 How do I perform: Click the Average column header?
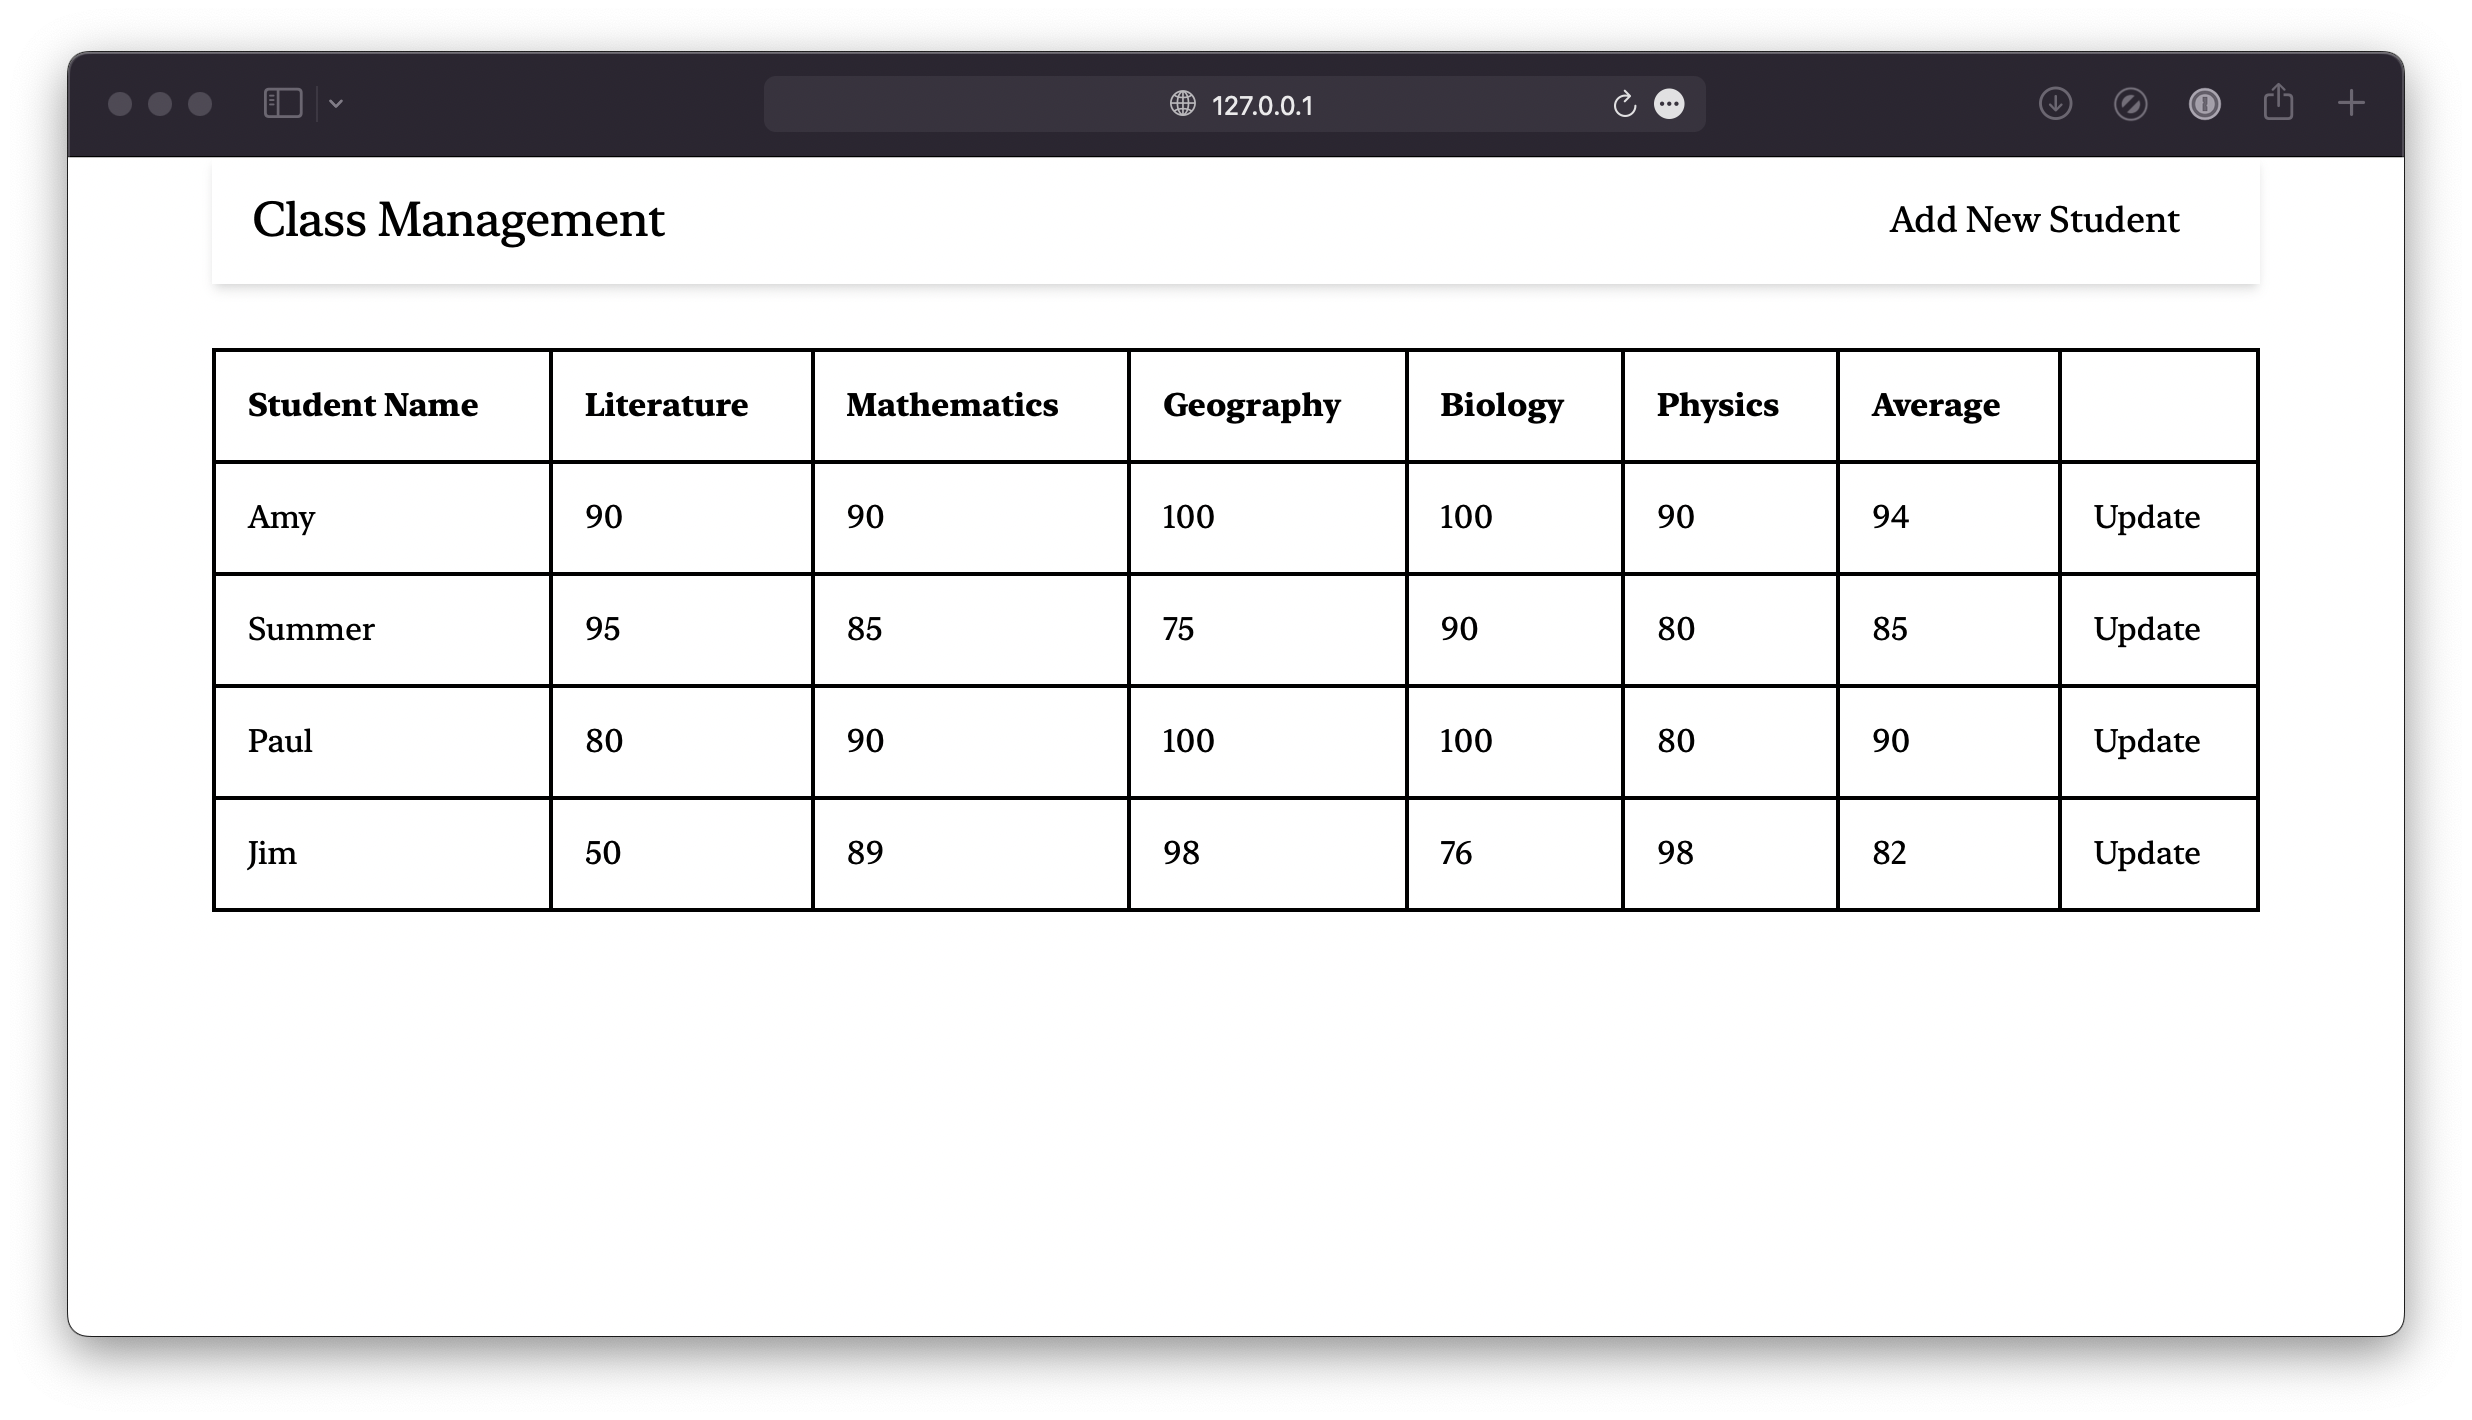[1935, 403]
